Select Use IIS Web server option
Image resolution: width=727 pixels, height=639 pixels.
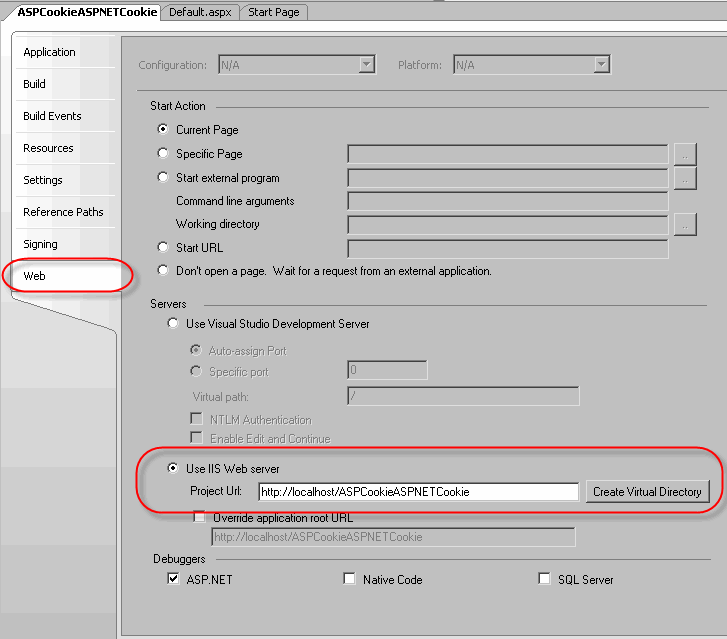click(174, 470)
